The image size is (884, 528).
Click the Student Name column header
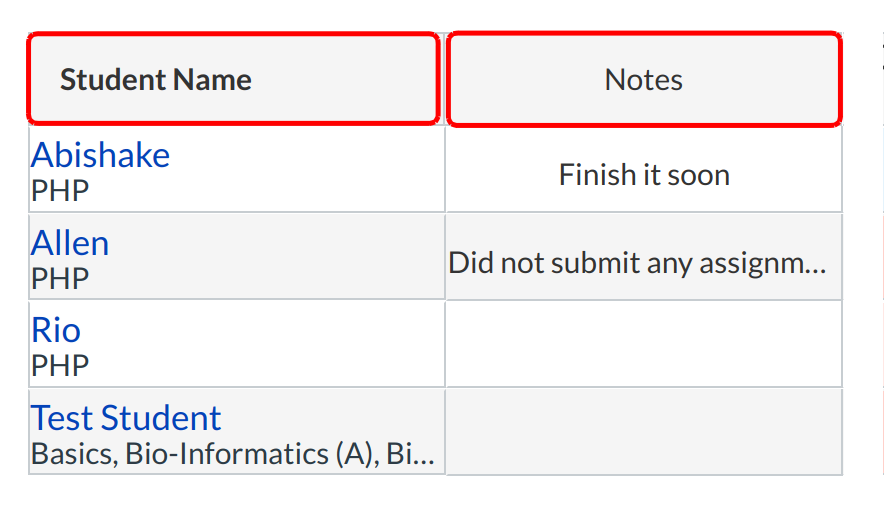156,80
